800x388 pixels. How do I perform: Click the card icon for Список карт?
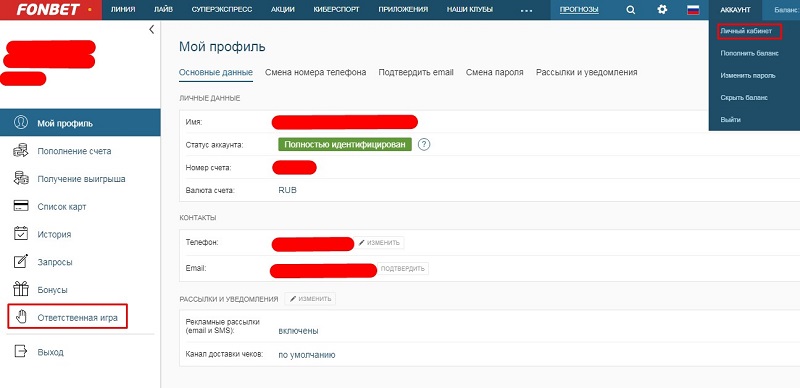tap(20, 206)
